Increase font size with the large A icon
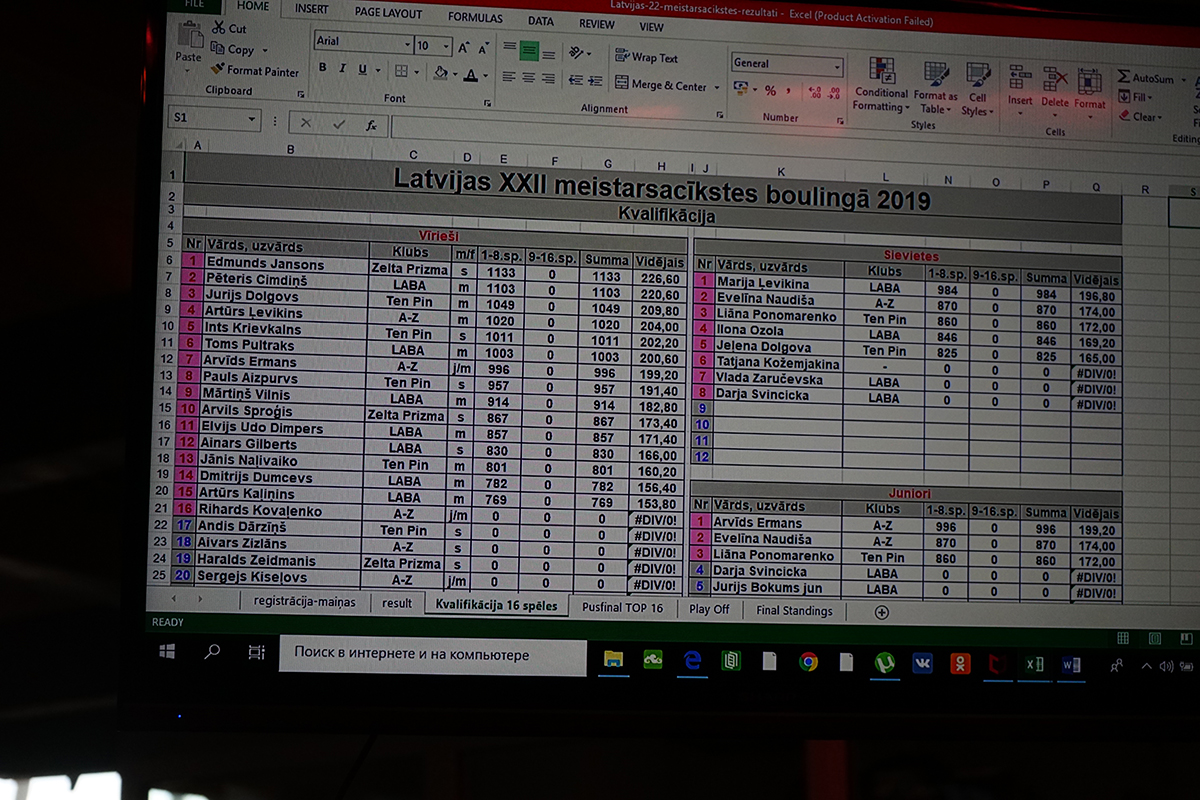Viewport: 1200px width, 800px height. click(464, 47)
